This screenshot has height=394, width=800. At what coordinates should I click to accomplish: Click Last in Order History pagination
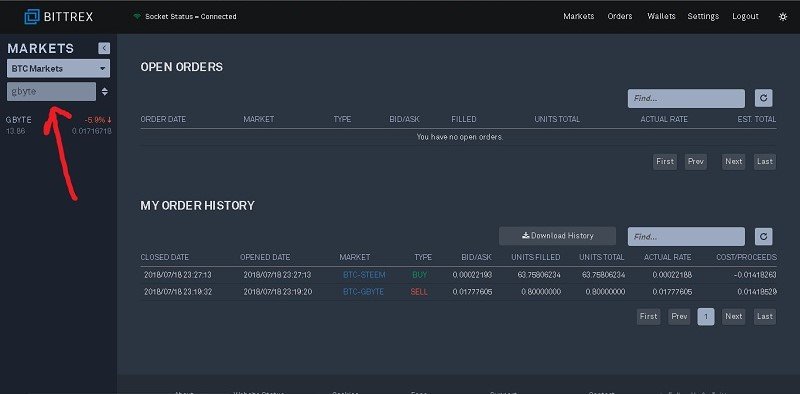(765, 316)
